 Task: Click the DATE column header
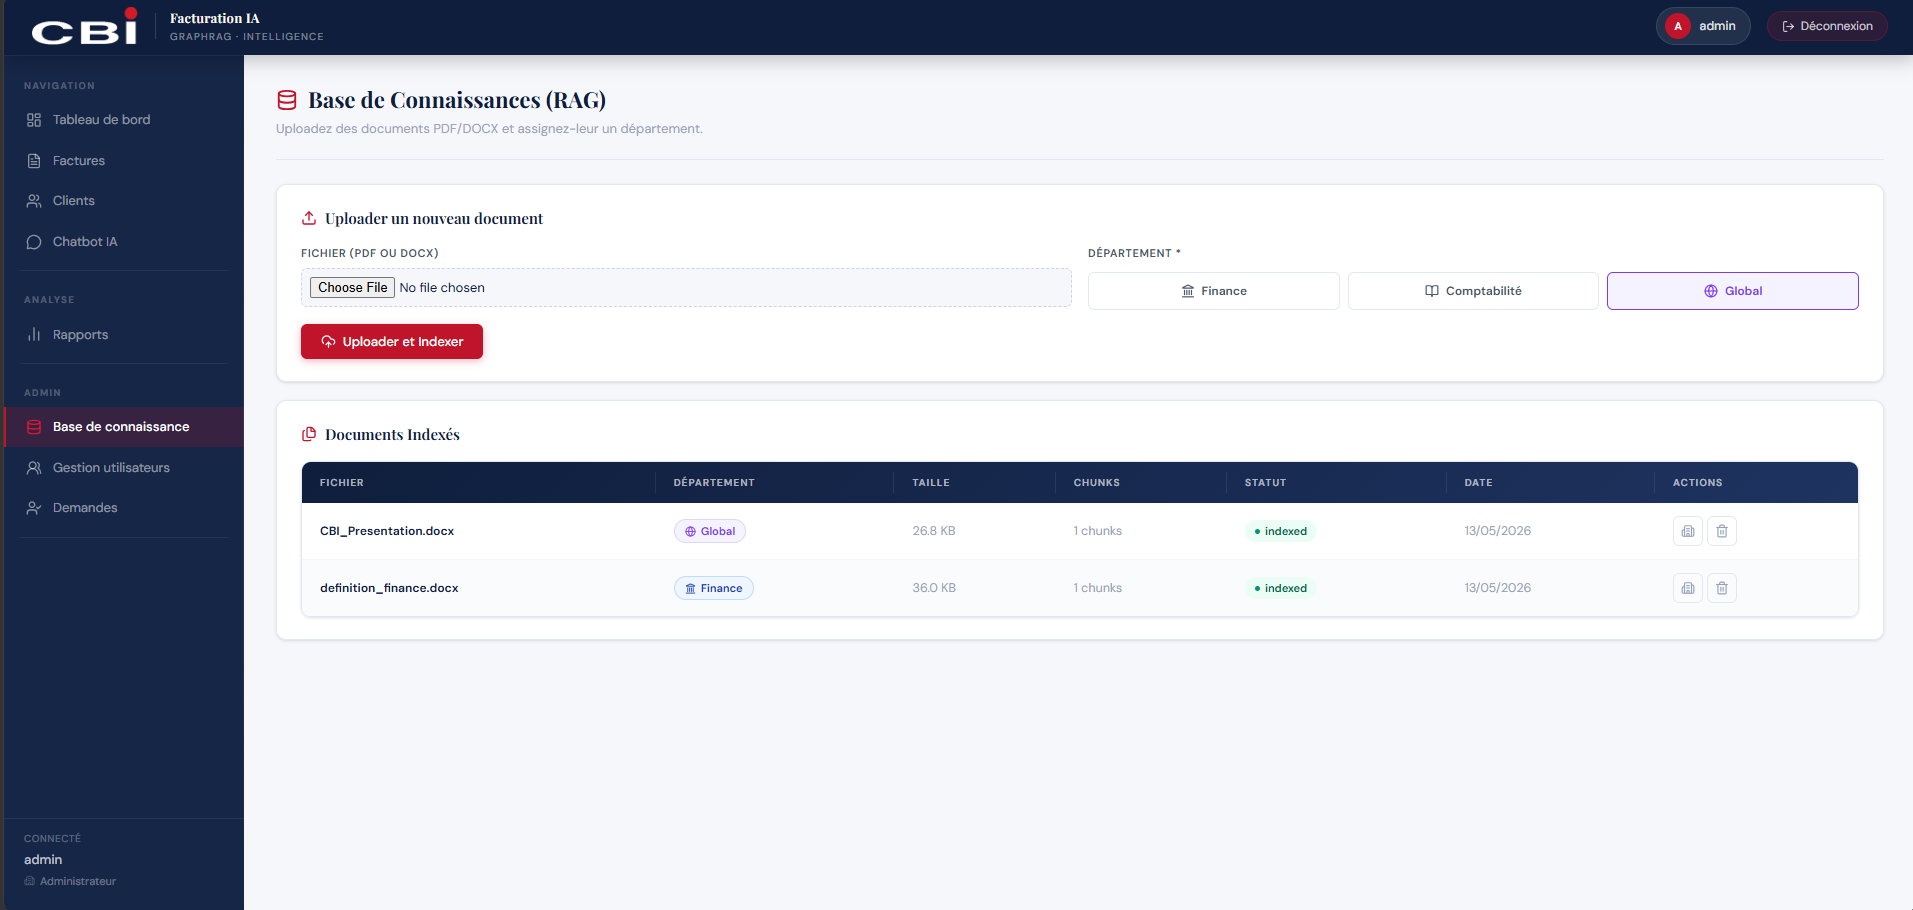coord(1479,483)
